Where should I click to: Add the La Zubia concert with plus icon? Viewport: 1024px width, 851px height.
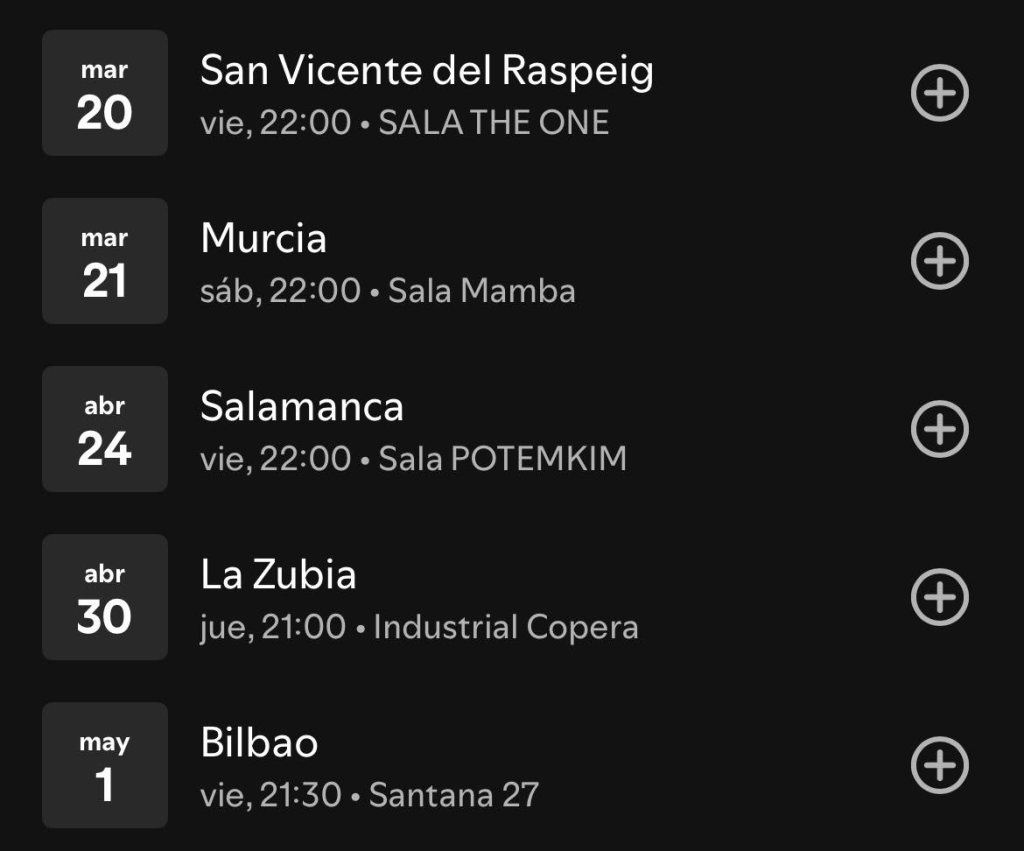pyautogui.click(x=939, y=597)
